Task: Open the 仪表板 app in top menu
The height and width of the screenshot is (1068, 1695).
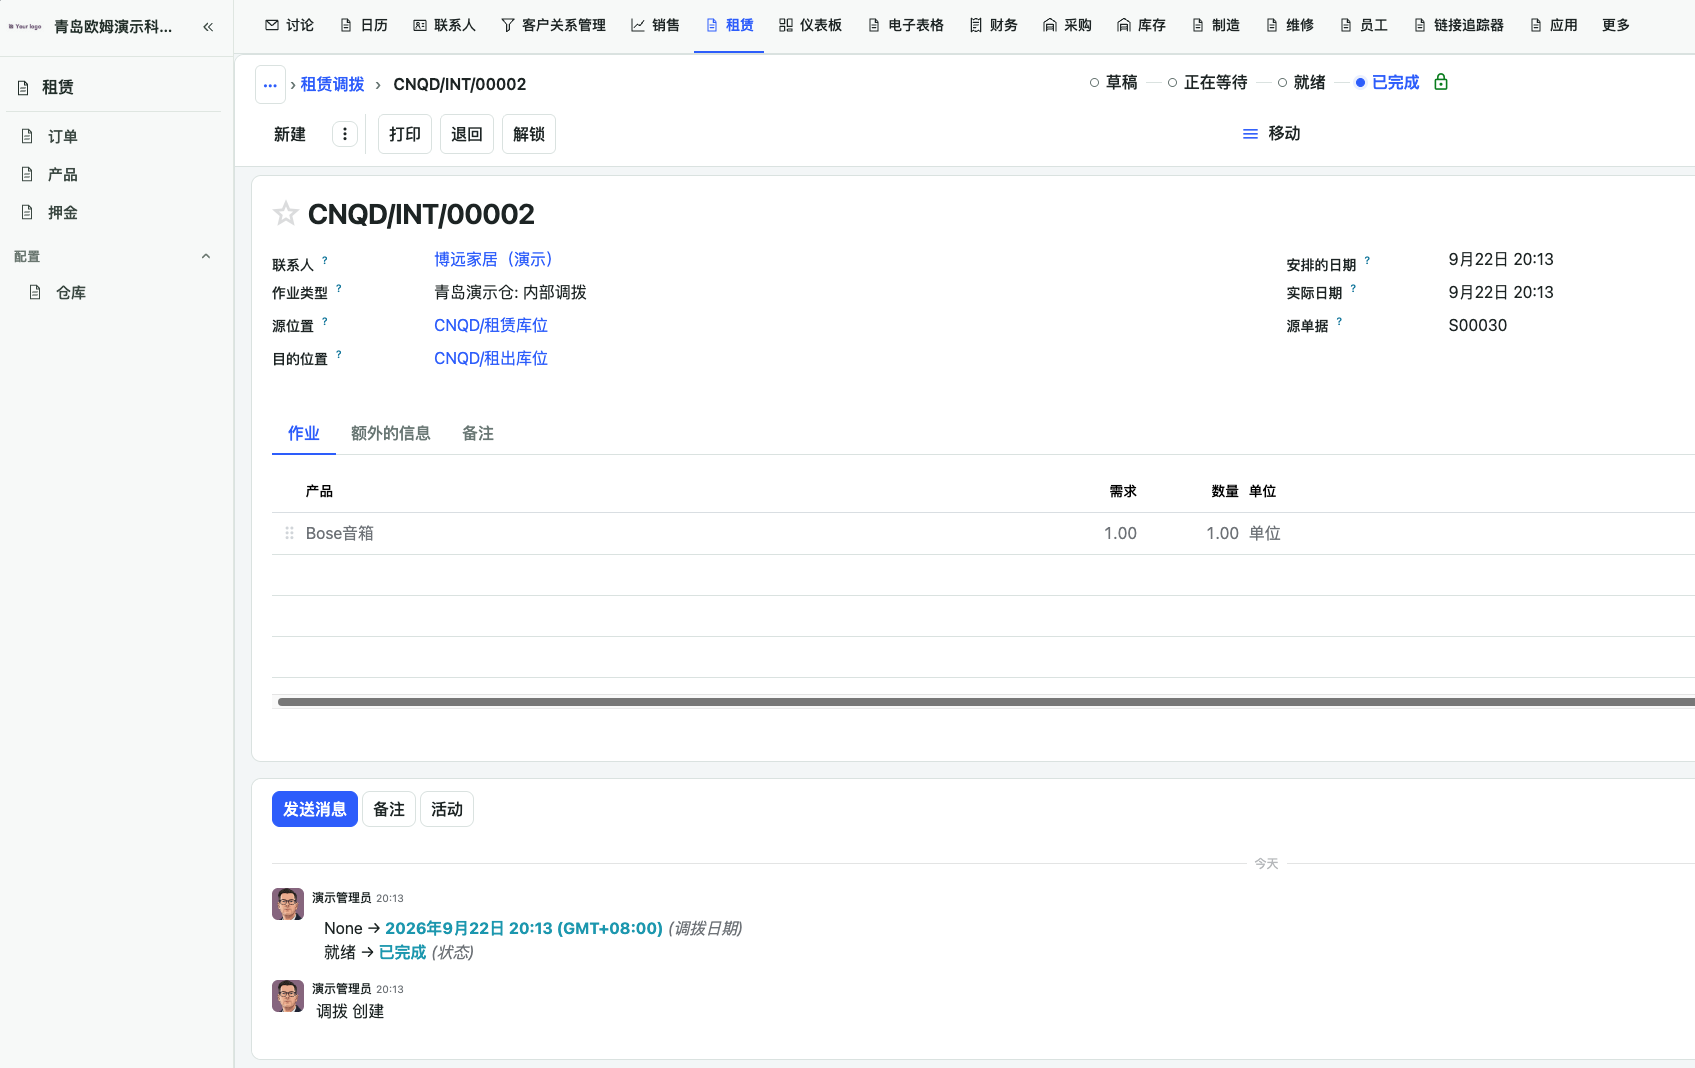Action: [810, 25]
